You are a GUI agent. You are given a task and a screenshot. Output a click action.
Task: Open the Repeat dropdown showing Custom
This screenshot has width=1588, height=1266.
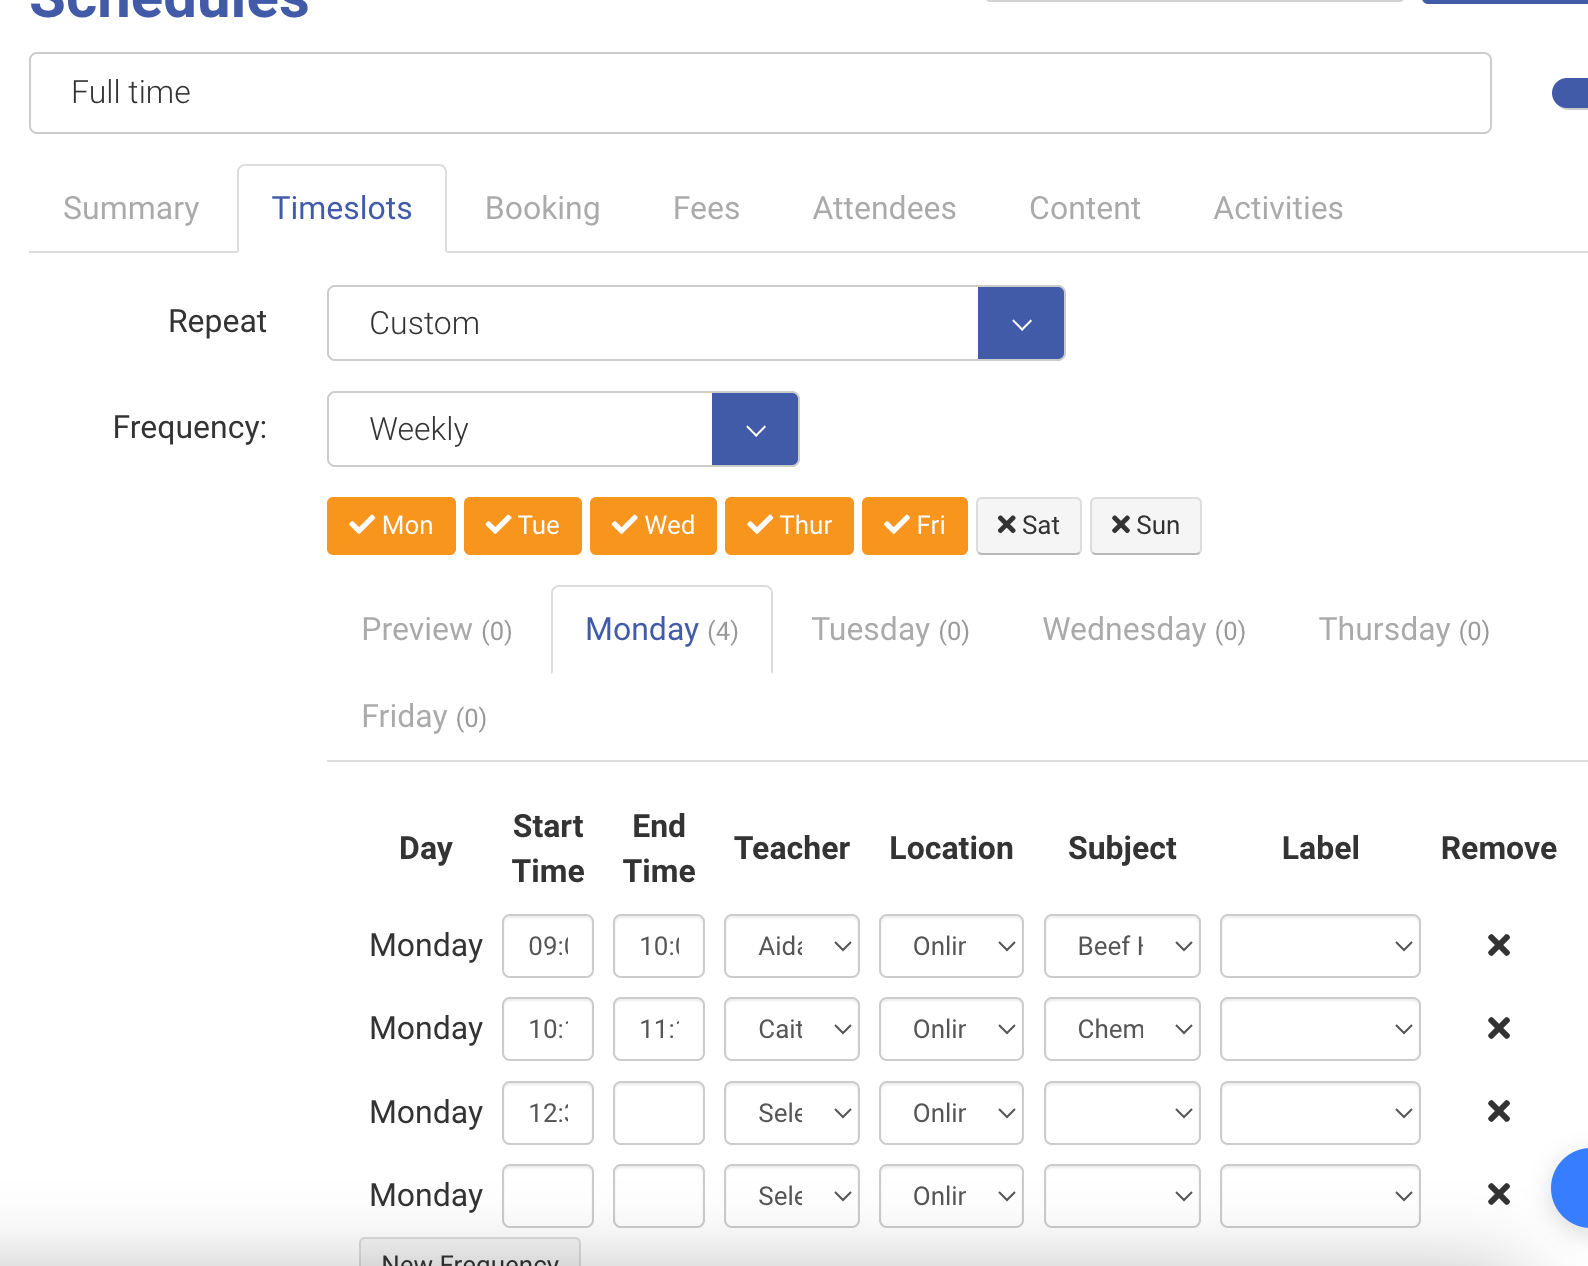(x=1020, y=323)
